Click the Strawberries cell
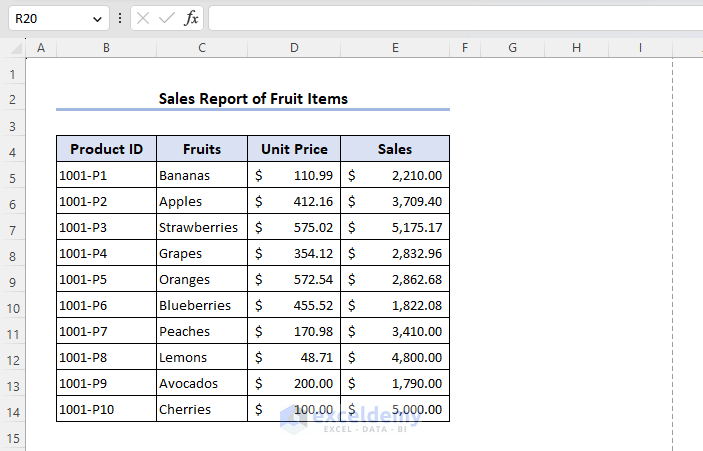This screenshot has height=451, width=703. tap(201, 227)
